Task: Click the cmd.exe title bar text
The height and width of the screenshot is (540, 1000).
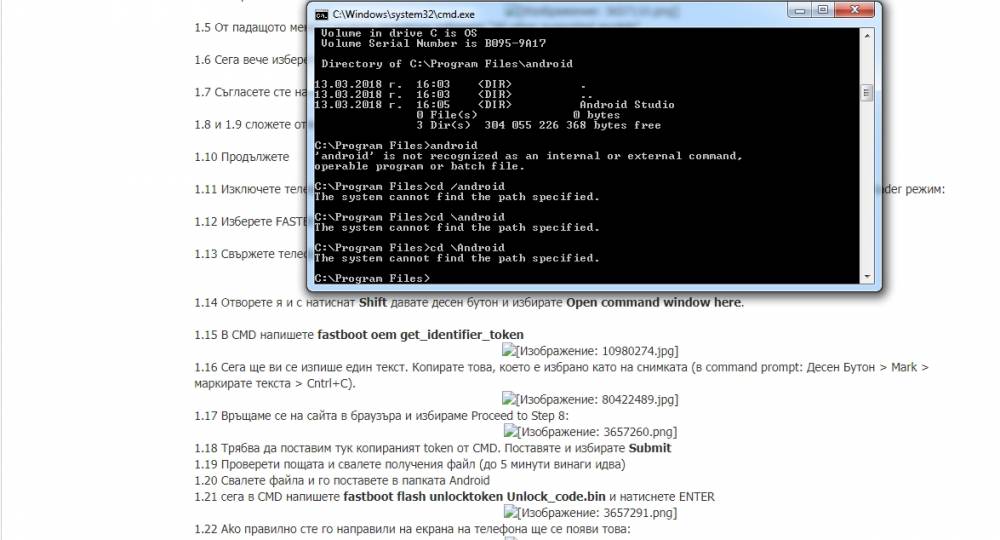Action: click(403, 14)
